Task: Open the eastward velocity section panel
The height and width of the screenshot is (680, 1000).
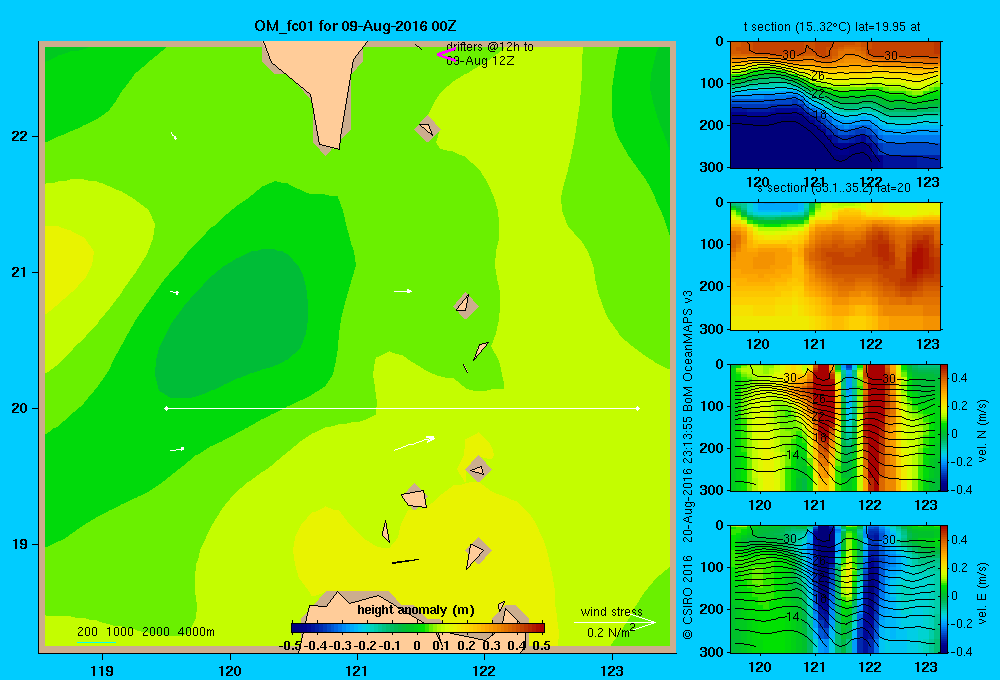Action: tap(835, 589)
